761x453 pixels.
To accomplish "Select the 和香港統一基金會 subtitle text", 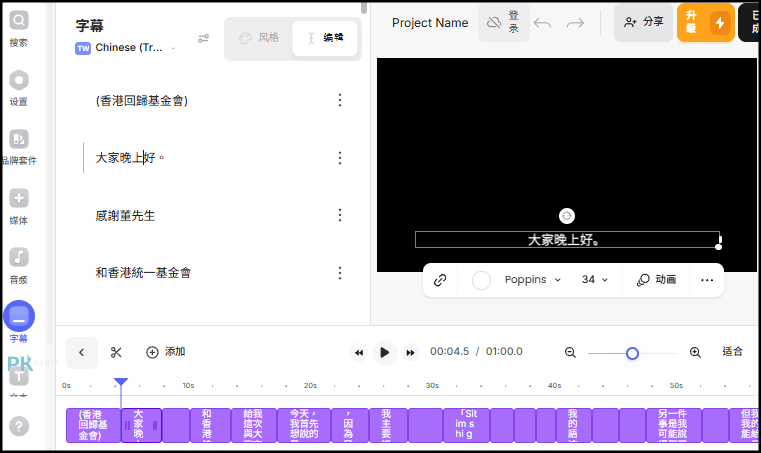I will [143, 273].
